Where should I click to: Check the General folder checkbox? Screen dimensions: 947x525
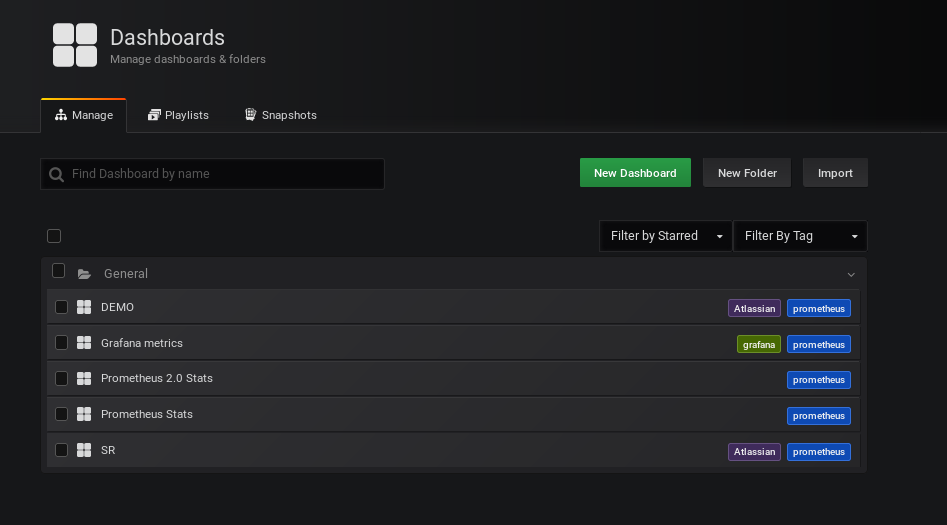click(59, 271)
